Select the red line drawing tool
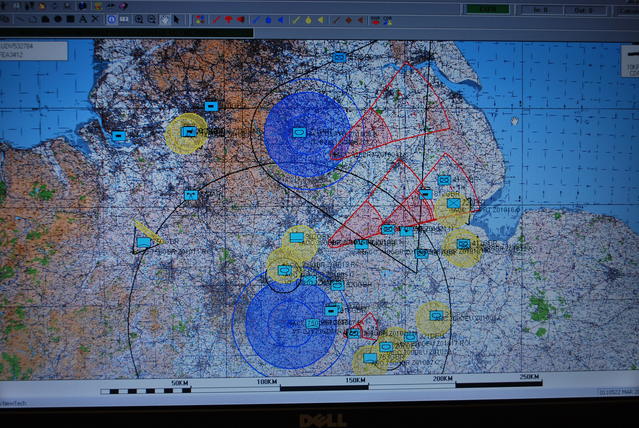639x428 pixels. coord(213,19)
